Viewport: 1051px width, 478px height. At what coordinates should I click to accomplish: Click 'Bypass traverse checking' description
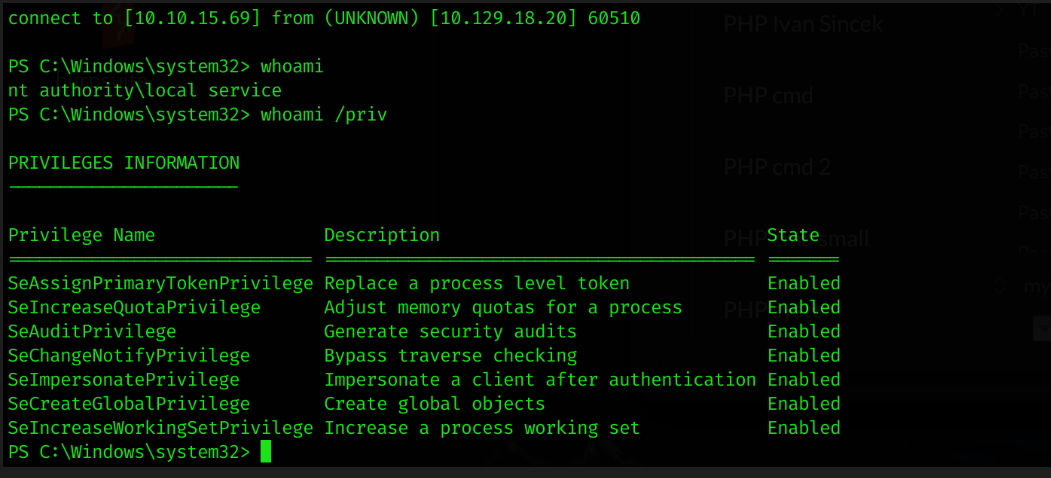click(x=450, y=356)
